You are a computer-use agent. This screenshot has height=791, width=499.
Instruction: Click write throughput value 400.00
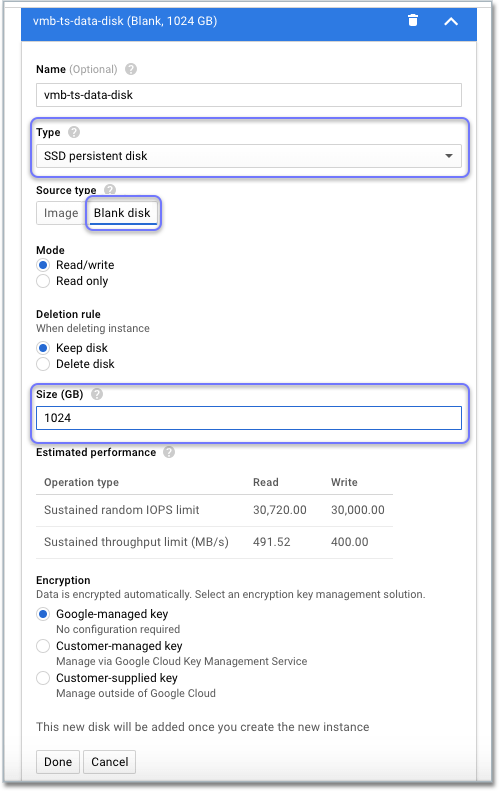[x=350, y=542]
